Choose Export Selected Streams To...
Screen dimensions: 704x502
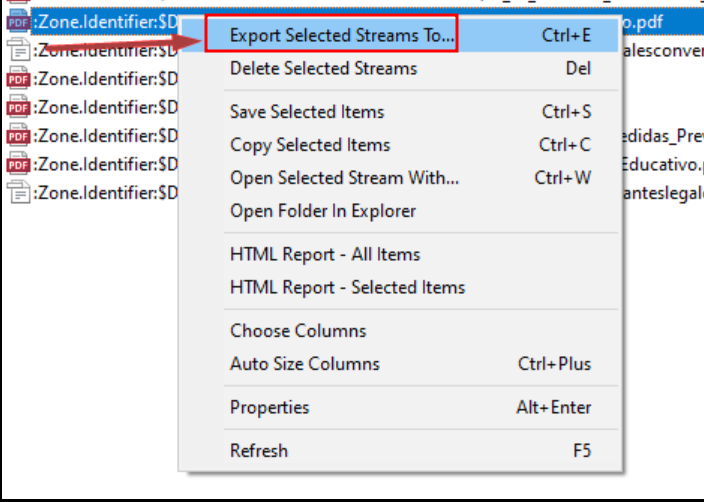341,36
